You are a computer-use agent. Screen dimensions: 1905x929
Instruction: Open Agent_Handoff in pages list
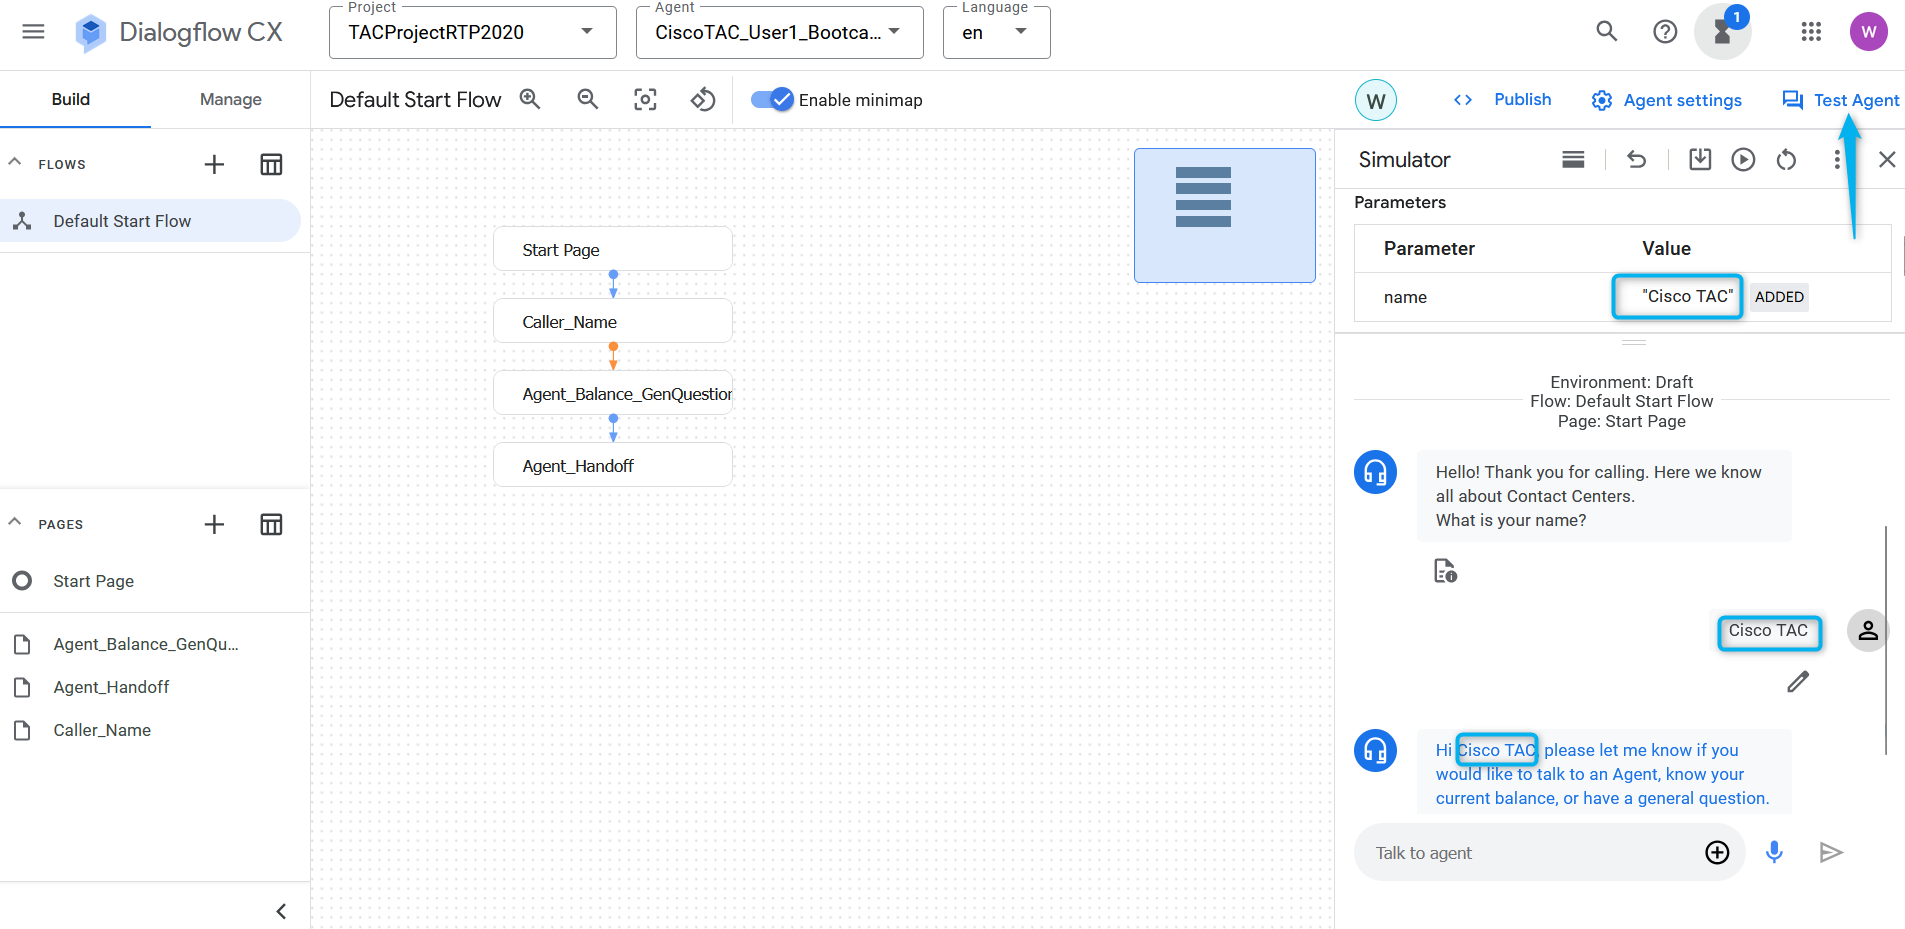click(x=155, y=687)
